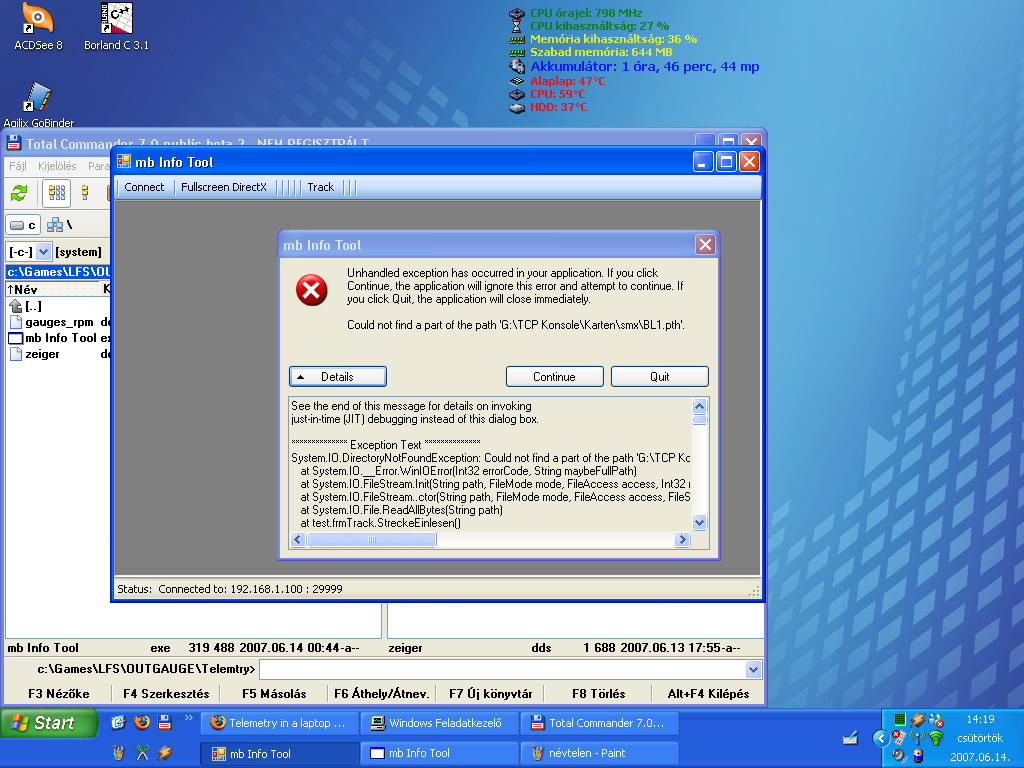Open the Fájl menu in Total Commander
The width and height of the screenshot is (1024, 768).
[18, 166]
